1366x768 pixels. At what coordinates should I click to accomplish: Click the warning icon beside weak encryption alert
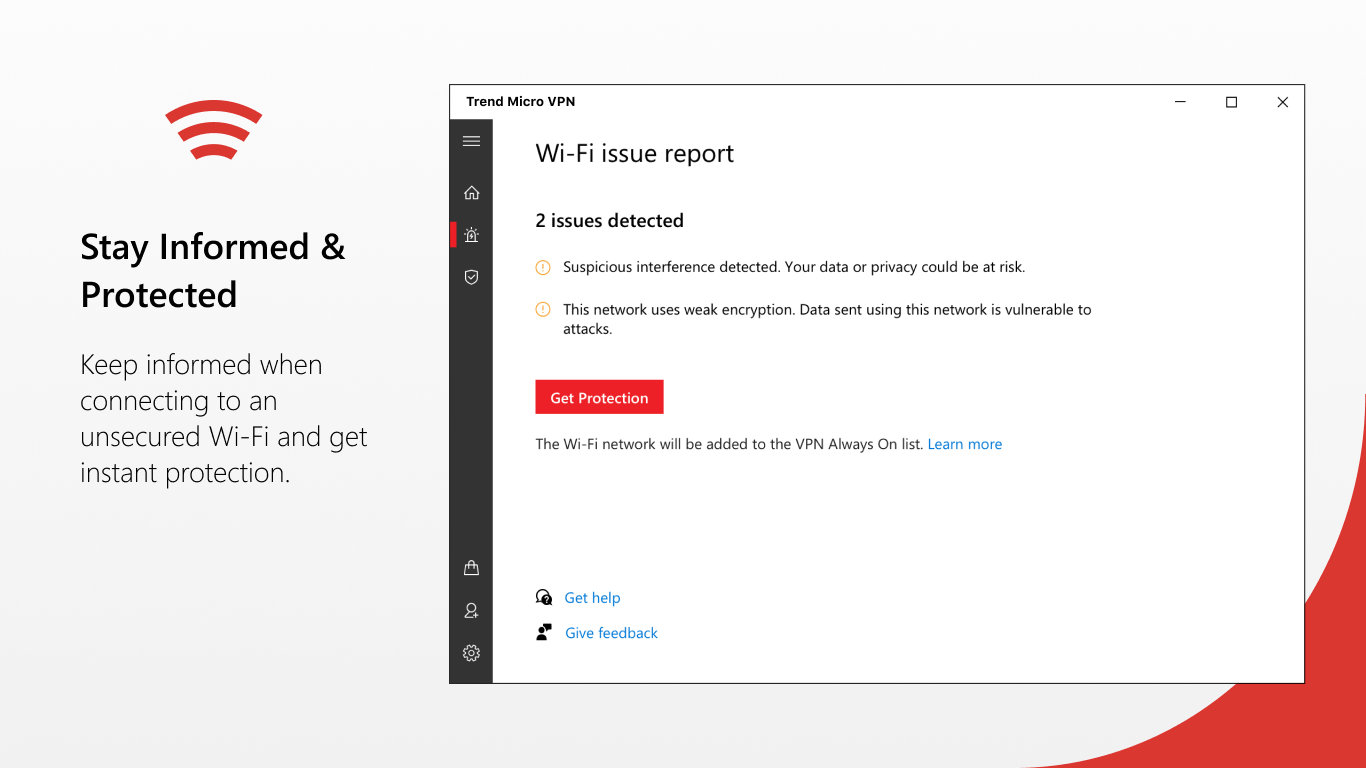coord(542,309)
